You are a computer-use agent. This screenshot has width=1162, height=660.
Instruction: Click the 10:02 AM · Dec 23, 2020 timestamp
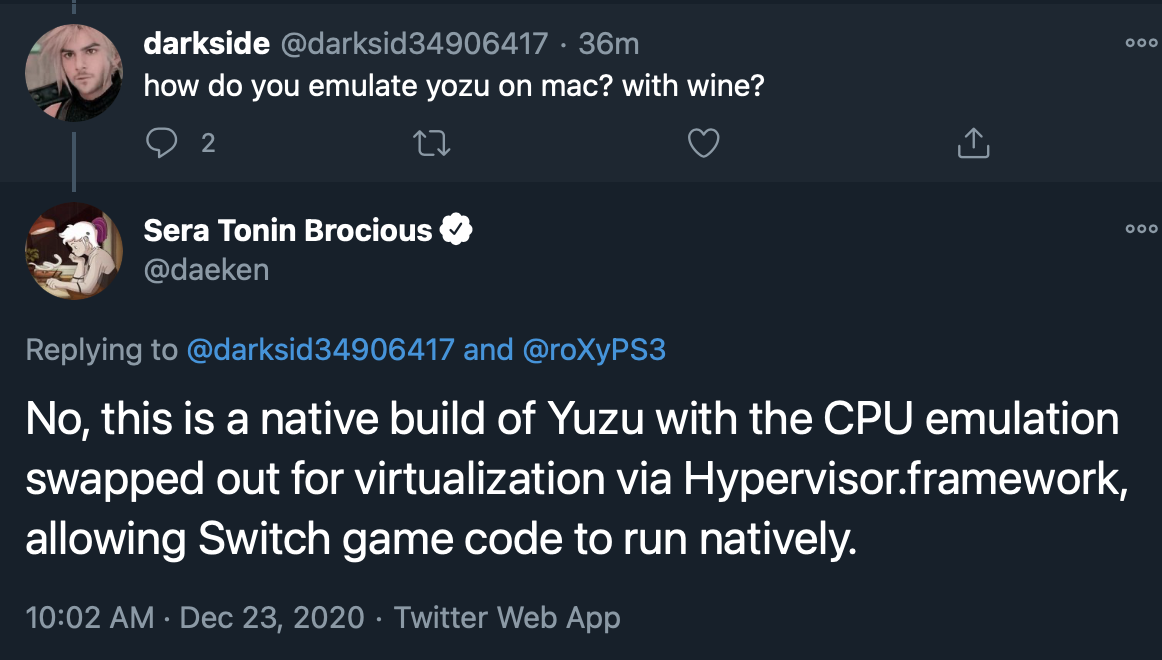tap(195, 617)
